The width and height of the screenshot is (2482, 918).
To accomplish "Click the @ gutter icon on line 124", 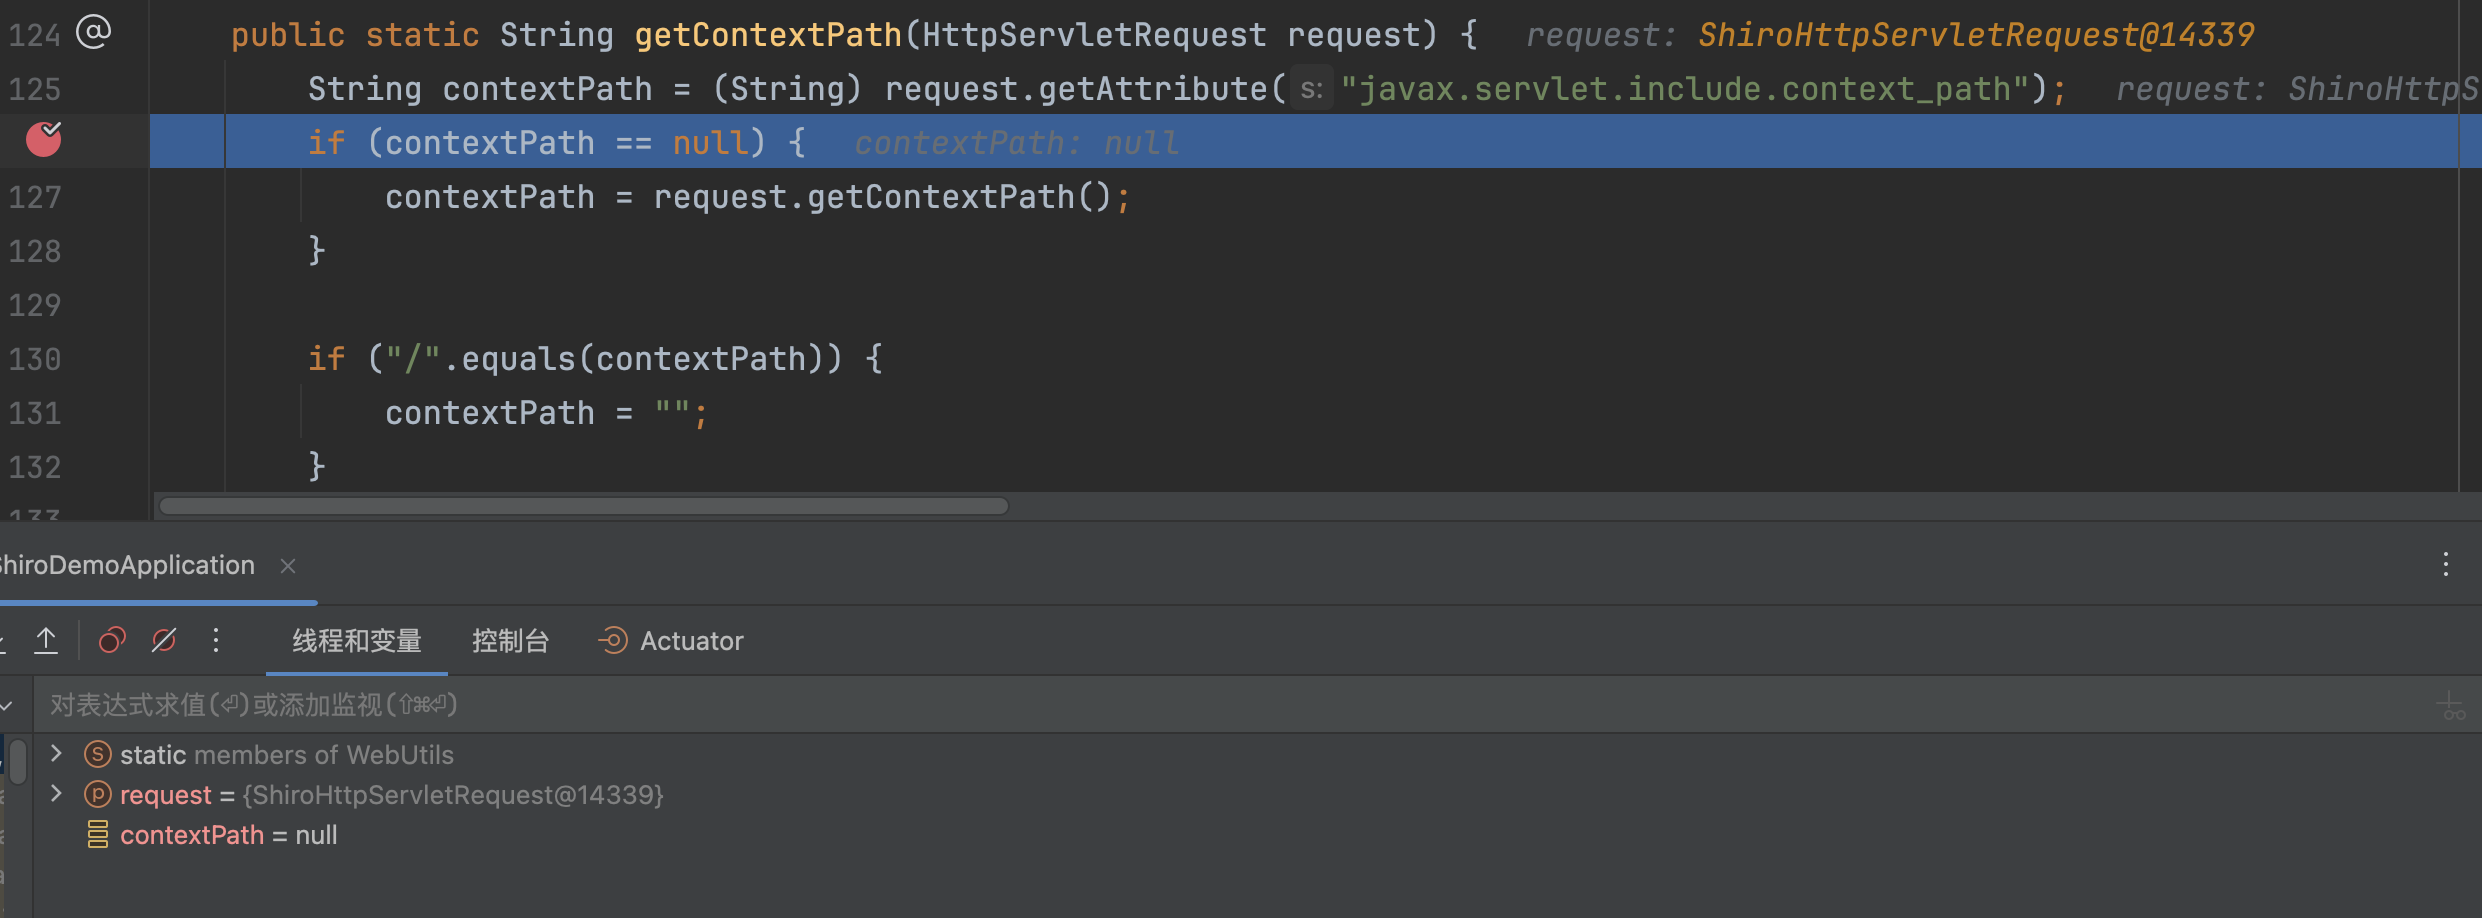I will tap(93, 33).
